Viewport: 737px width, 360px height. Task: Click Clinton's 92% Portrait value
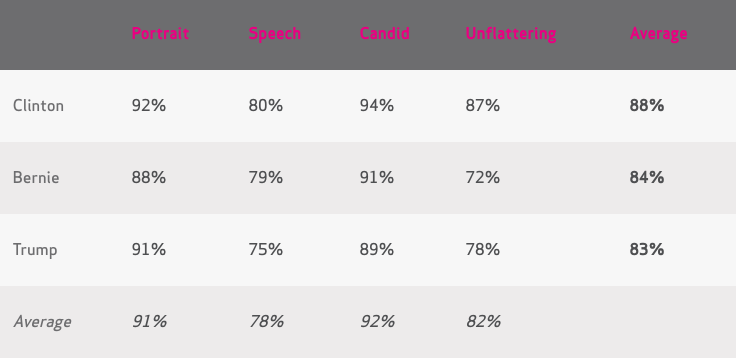pos(149,105)
